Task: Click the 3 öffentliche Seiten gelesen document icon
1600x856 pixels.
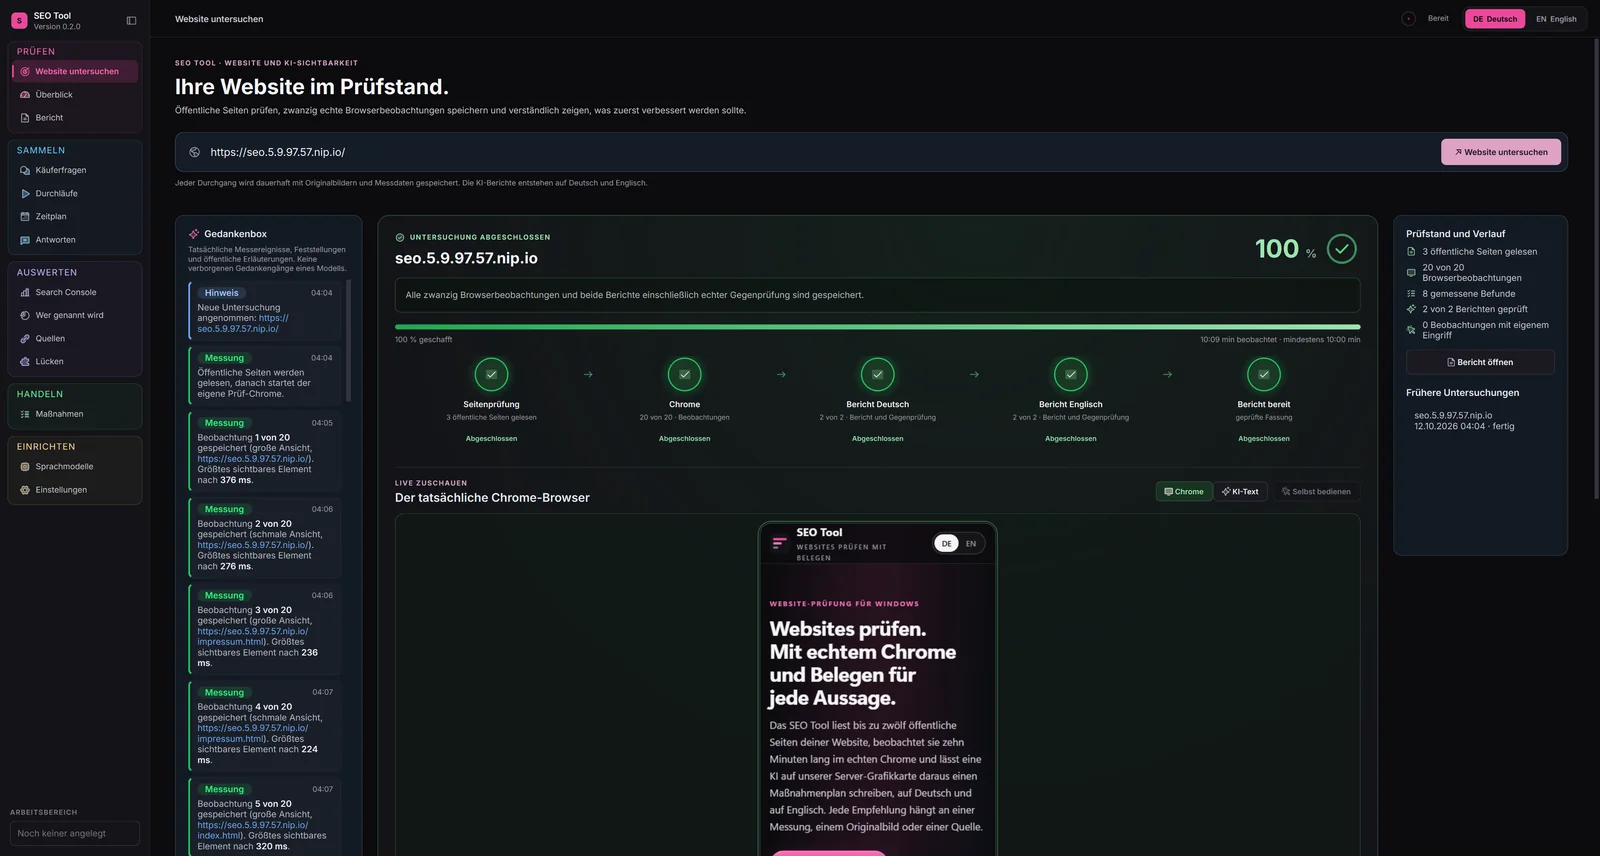Action: pos(1411,252)
